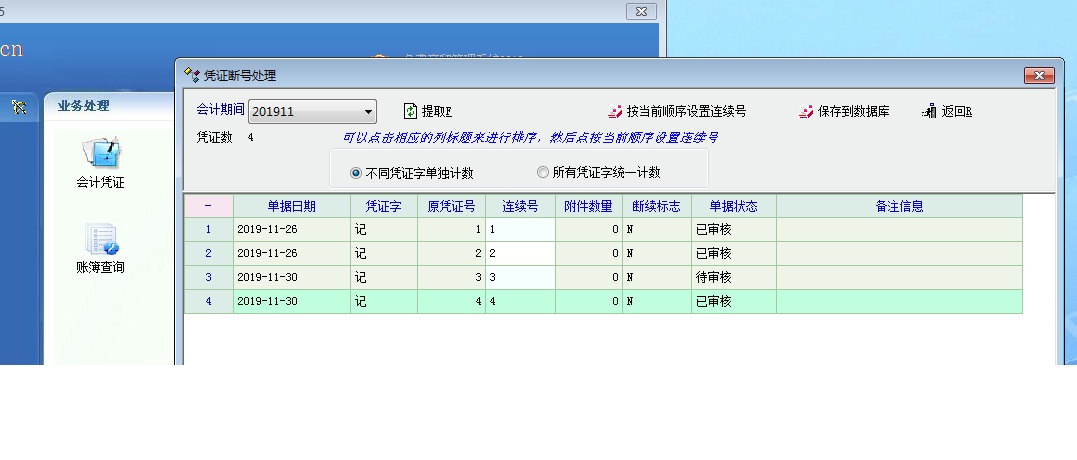This screenshot has height=460, width=1077.
Task: Click the 连续号 cell in row 2
Action: [520, 254]
